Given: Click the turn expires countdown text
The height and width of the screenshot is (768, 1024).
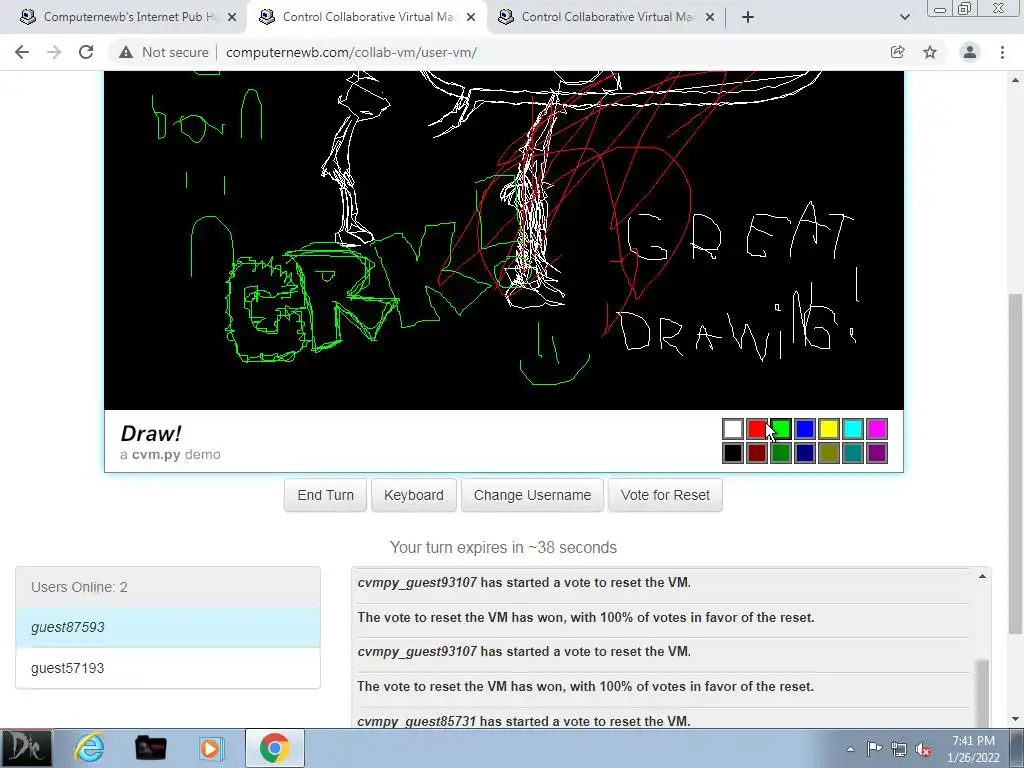Looking at the screenshot, I should tap(503, 547).
